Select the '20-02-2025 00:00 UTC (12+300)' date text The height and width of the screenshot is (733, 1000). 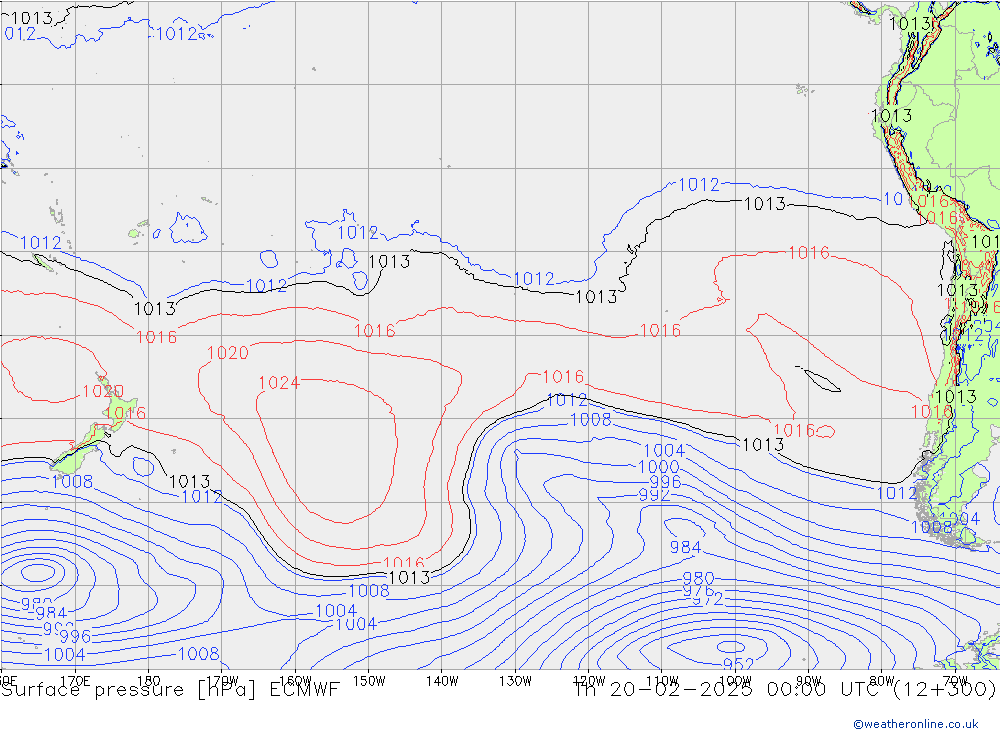coord(803,689)
